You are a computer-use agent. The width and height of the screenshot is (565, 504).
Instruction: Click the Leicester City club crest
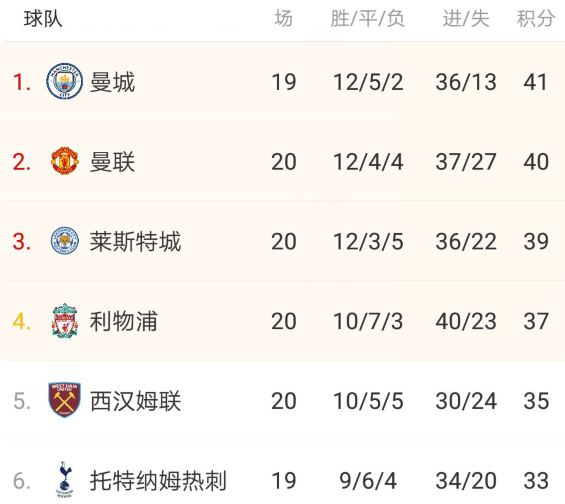click(x=64, y=240)
